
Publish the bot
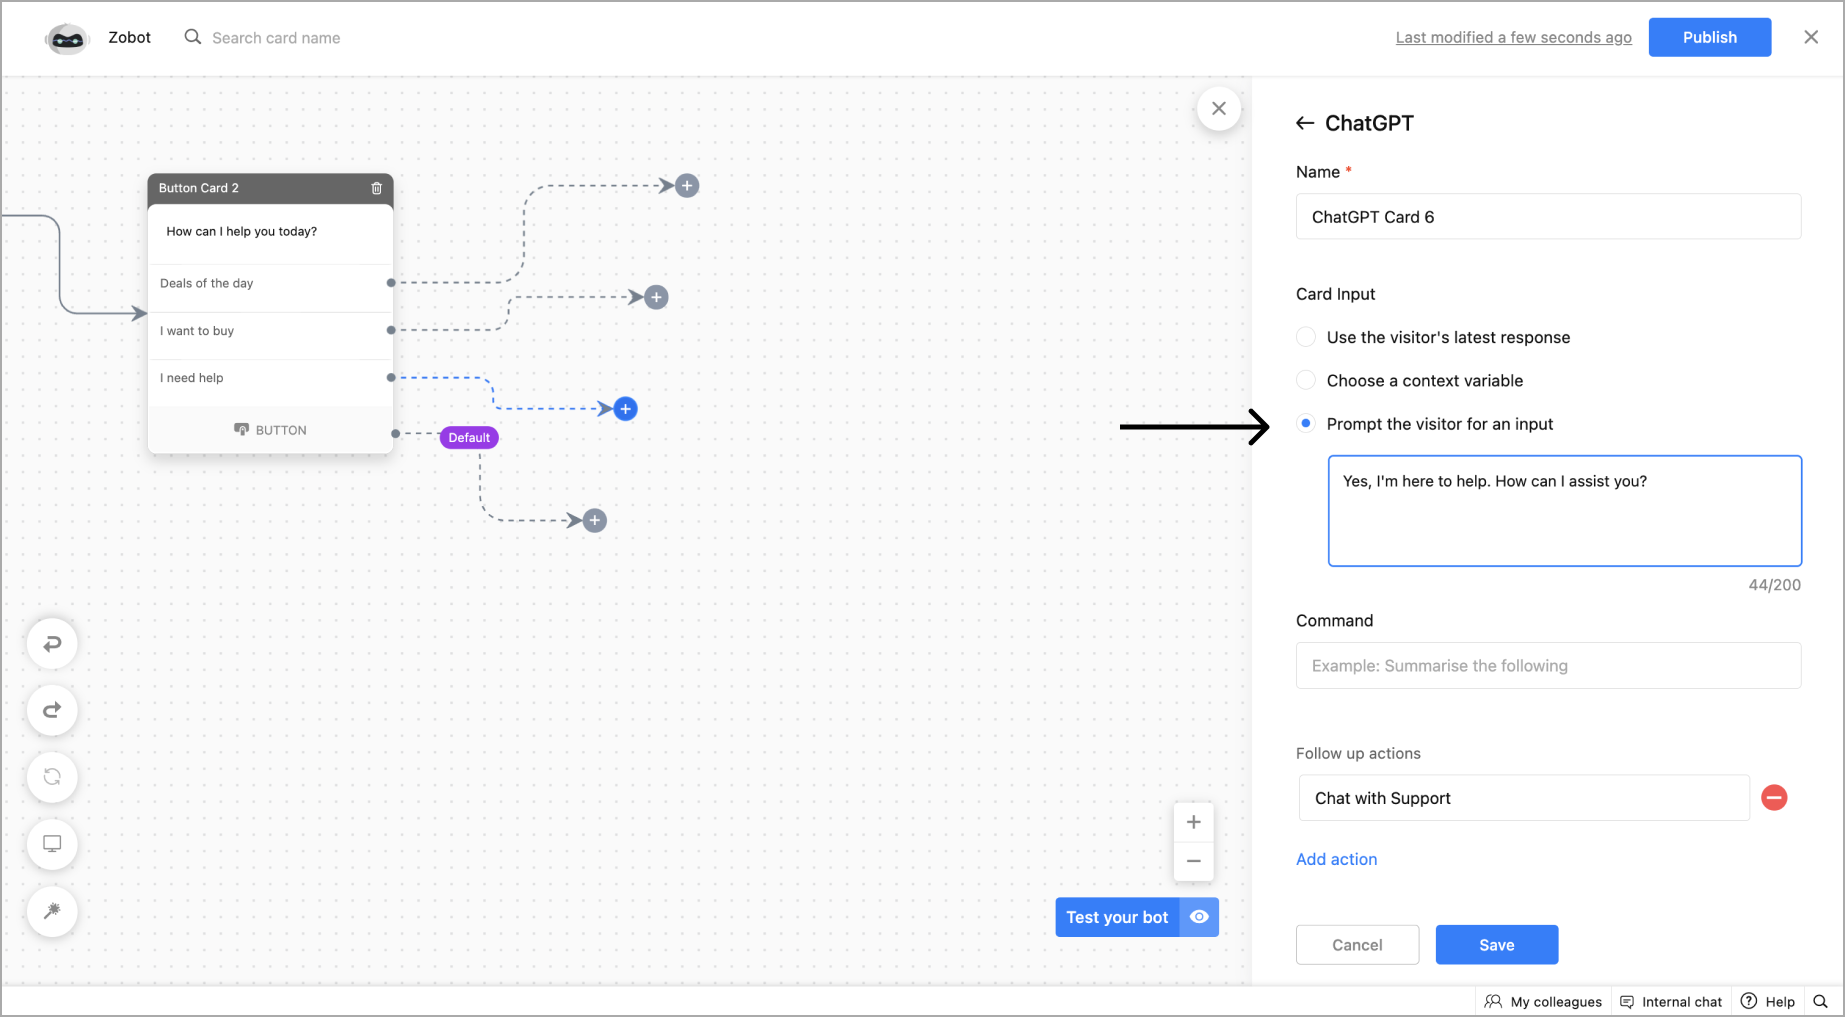[1709, 37]
